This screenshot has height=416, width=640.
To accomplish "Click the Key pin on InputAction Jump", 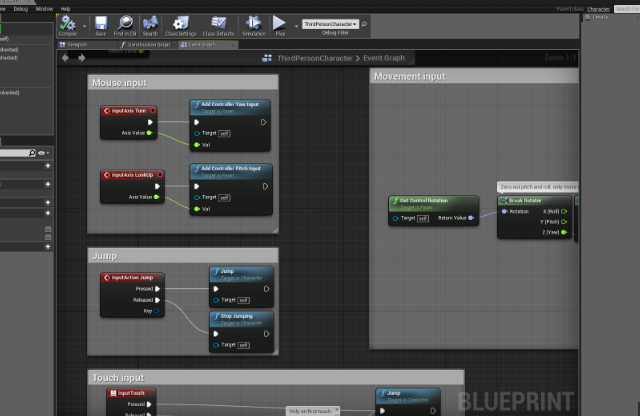I will click(x=156, y=311).
